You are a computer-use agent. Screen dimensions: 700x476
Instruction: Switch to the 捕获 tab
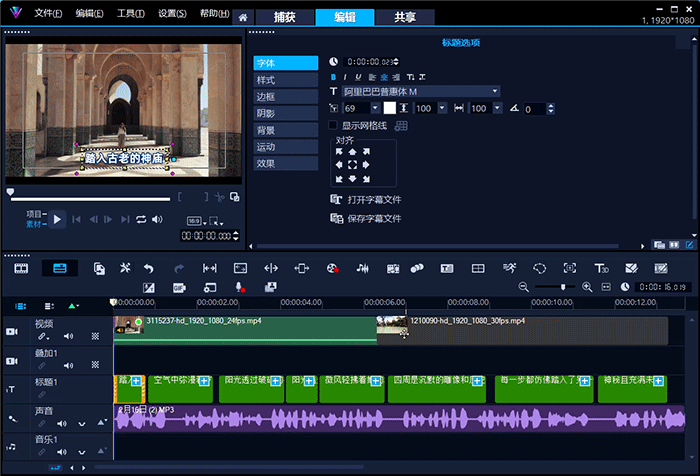285,17
